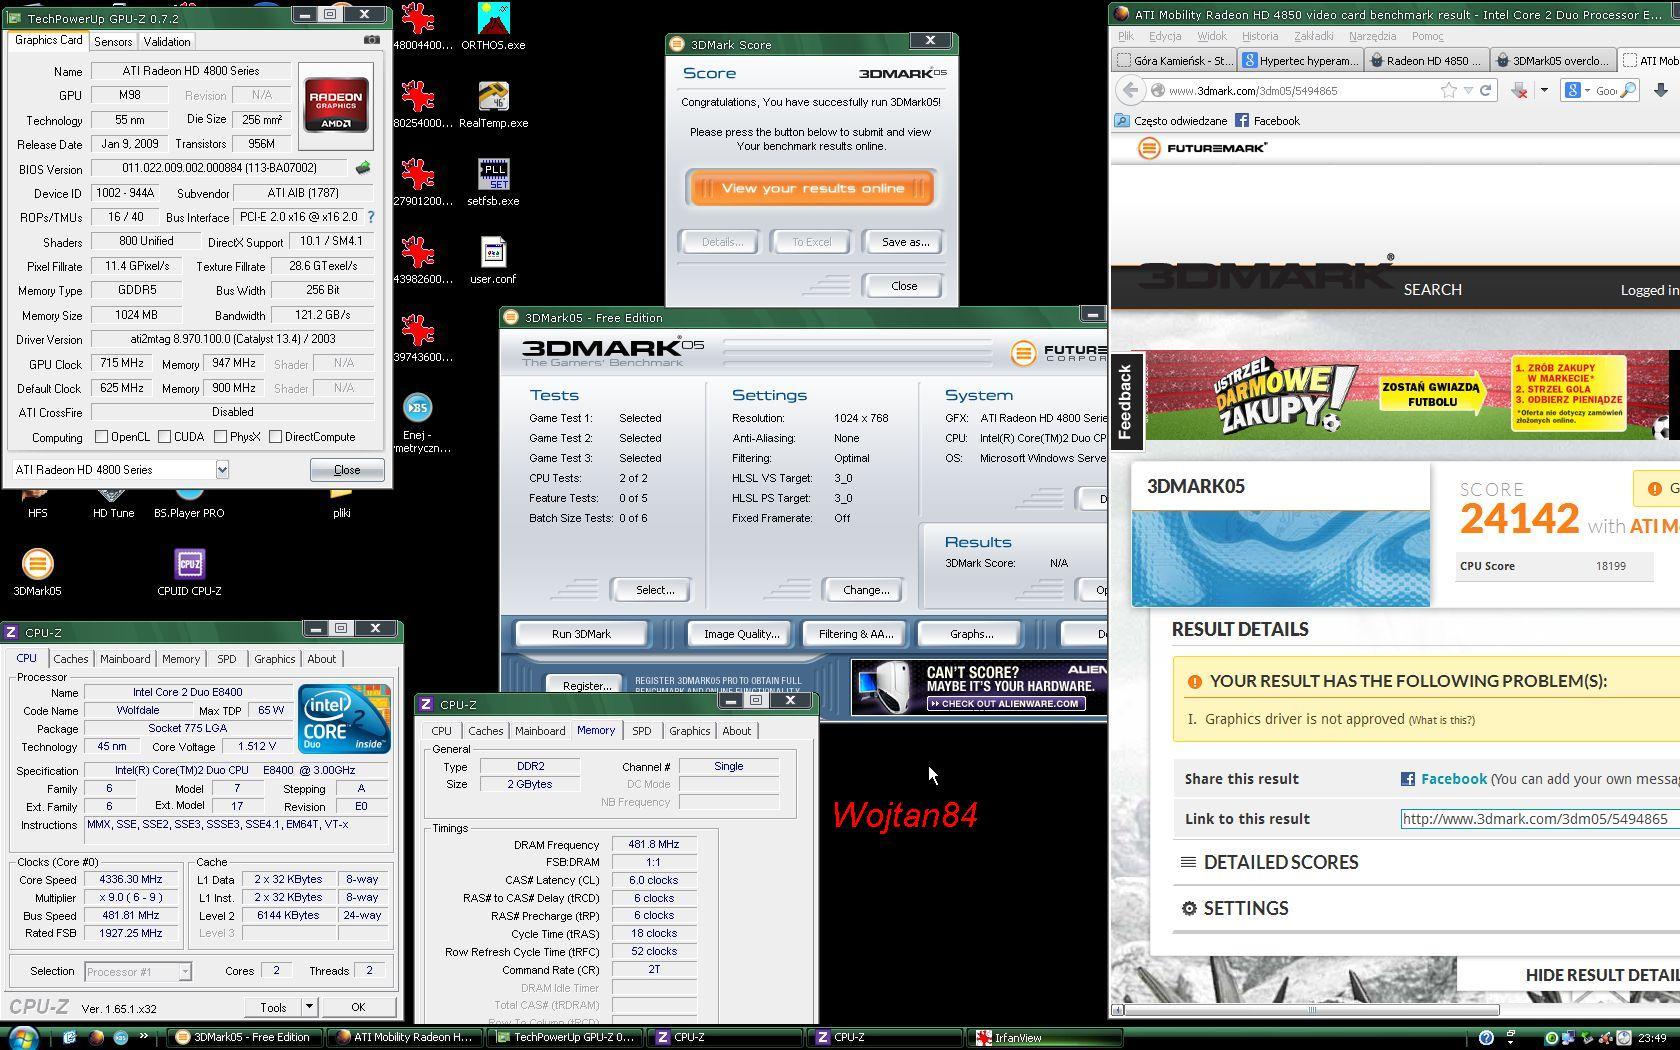Open the Mainboard tab in the CPU window
The height and width of the screenshot is (1050, 1680).
point(125,659)
